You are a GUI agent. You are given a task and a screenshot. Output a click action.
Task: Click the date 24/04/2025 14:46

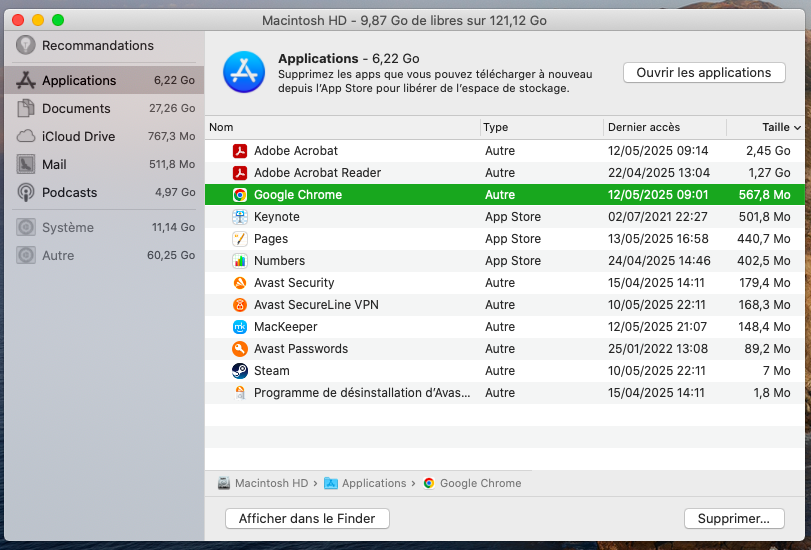[x=659, y=261]
